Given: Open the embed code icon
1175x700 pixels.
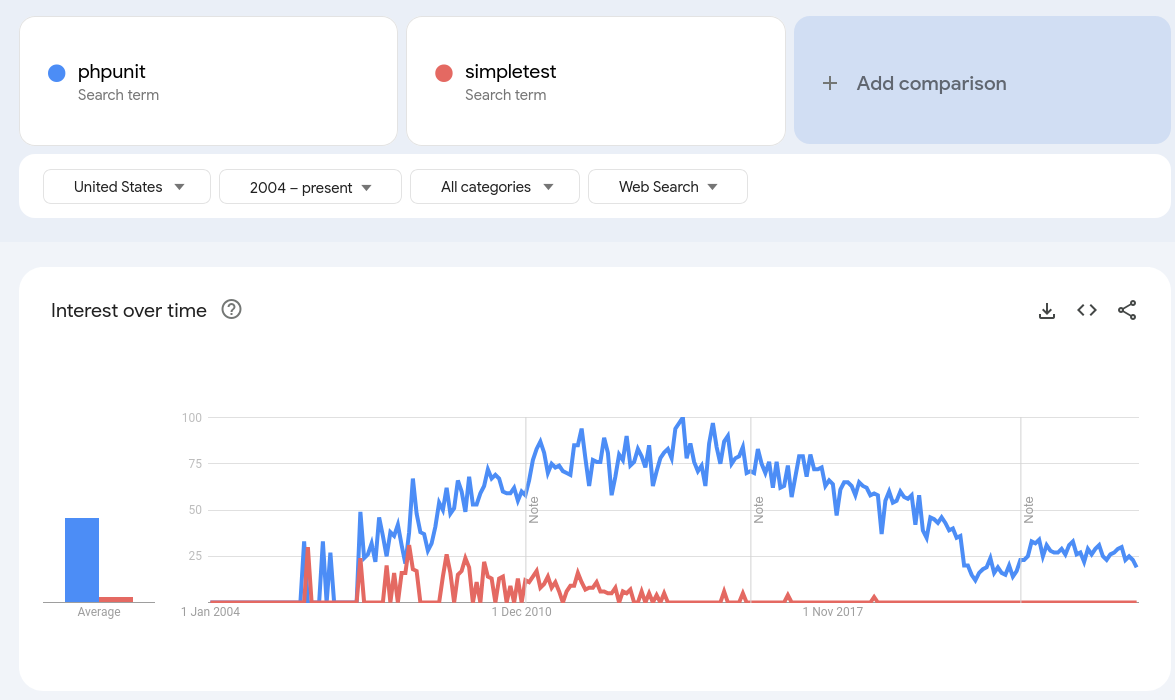Looking at the screenshot, I should 1087,311.
